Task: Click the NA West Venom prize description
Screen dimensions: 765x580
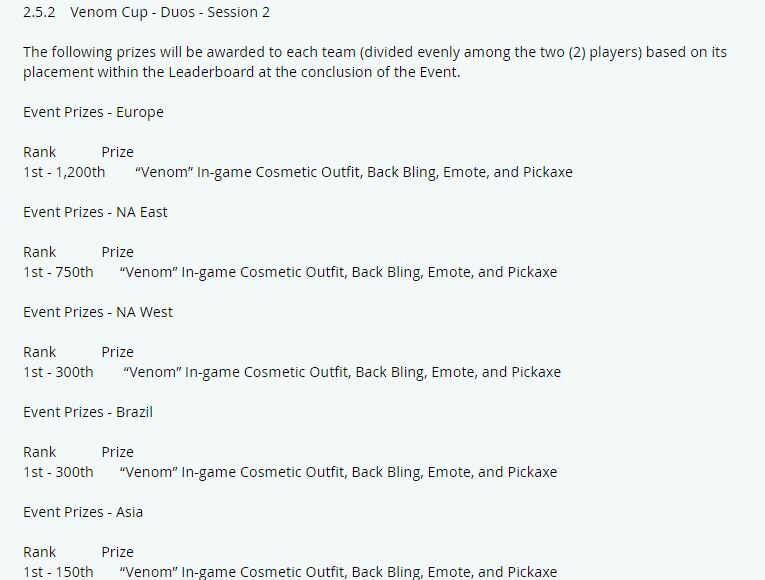Action: click(x=342, y=372)
